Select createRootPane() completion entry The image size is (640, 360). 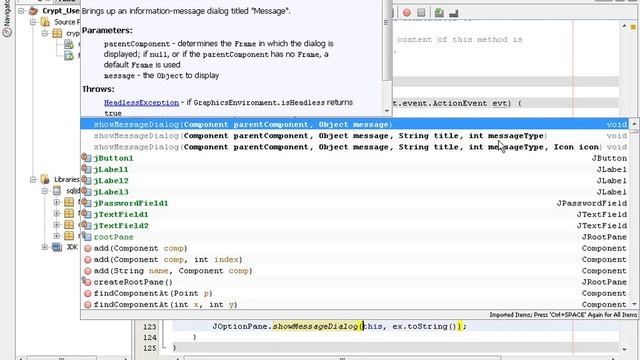coord(354,282)
